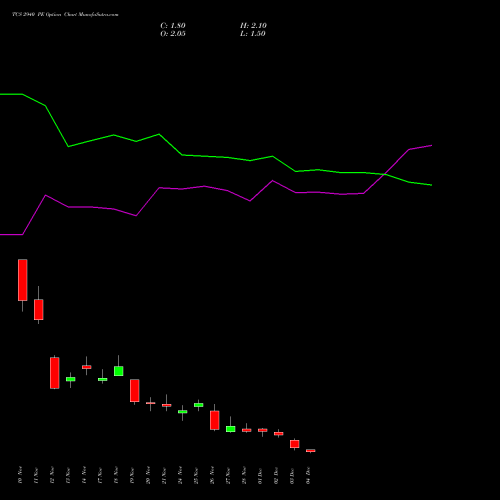The height and width of the screenshot is (500, 500).
Task: Click the high value H: 2.10
Action: [x=253, y=26]
